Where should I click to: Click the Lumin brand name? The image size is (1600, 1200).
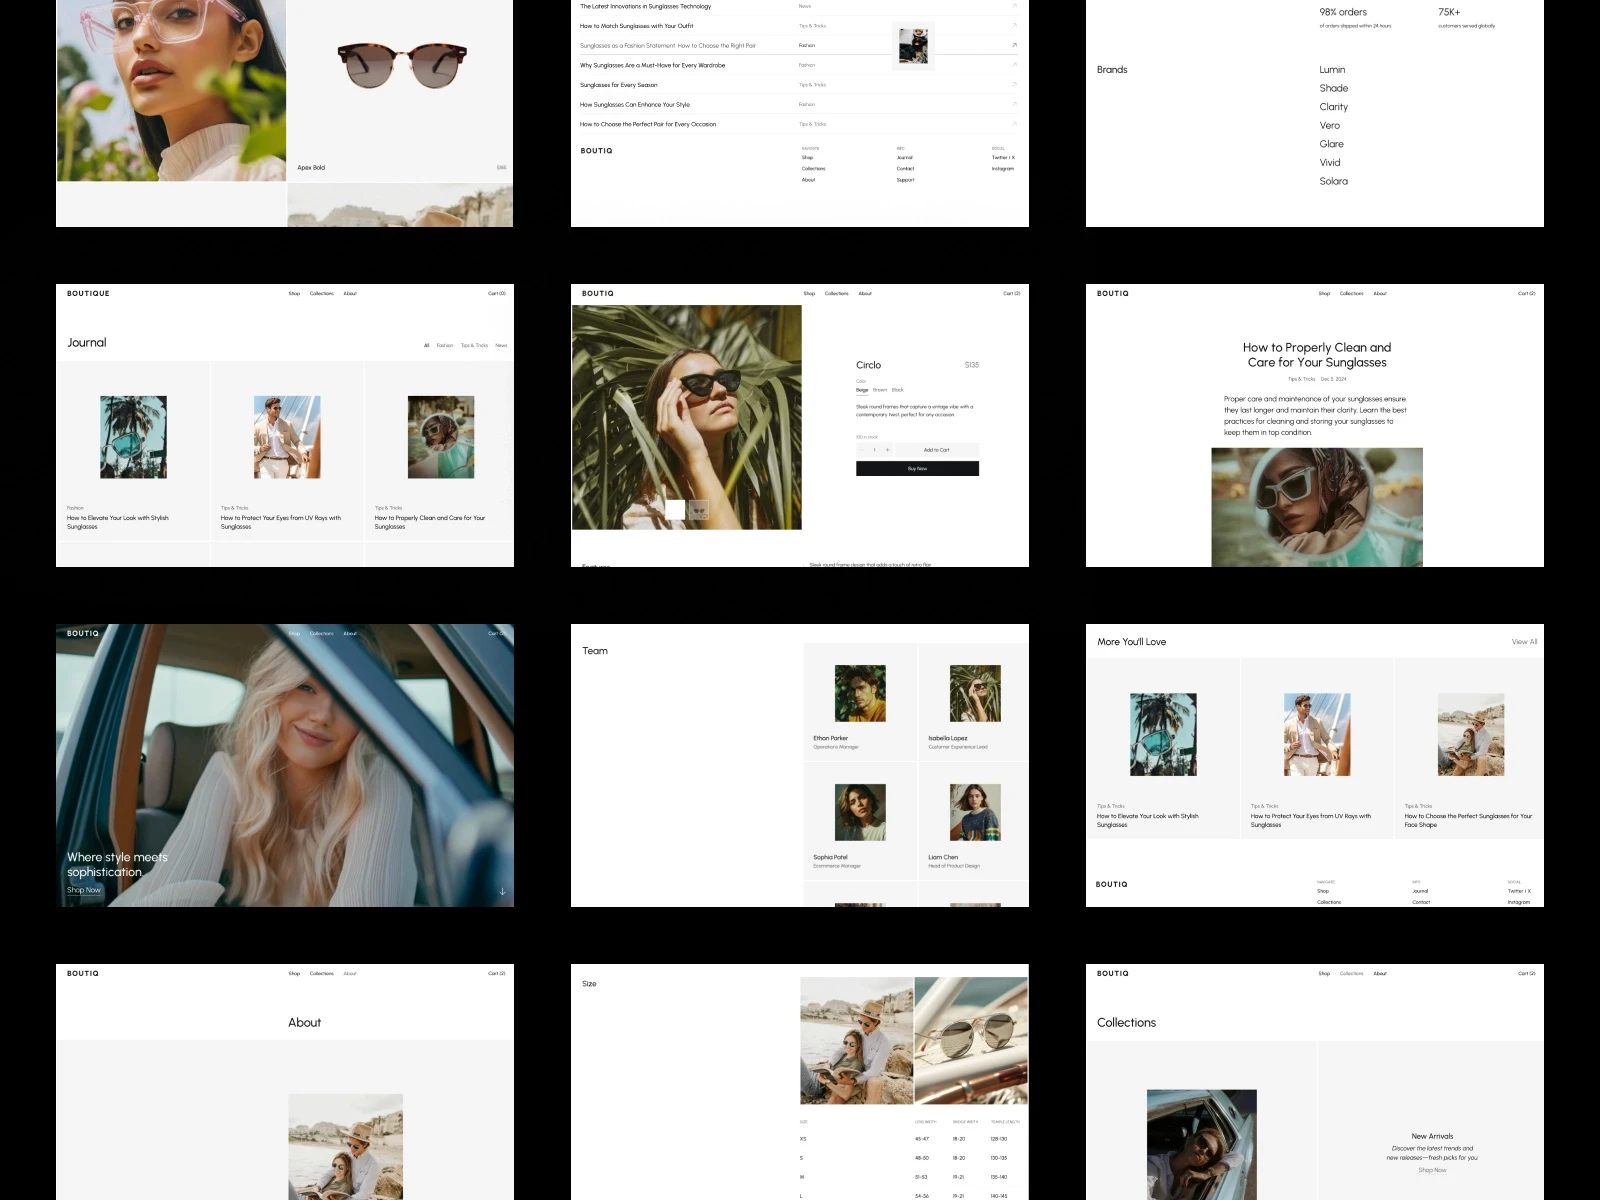tap(1332, 70)
